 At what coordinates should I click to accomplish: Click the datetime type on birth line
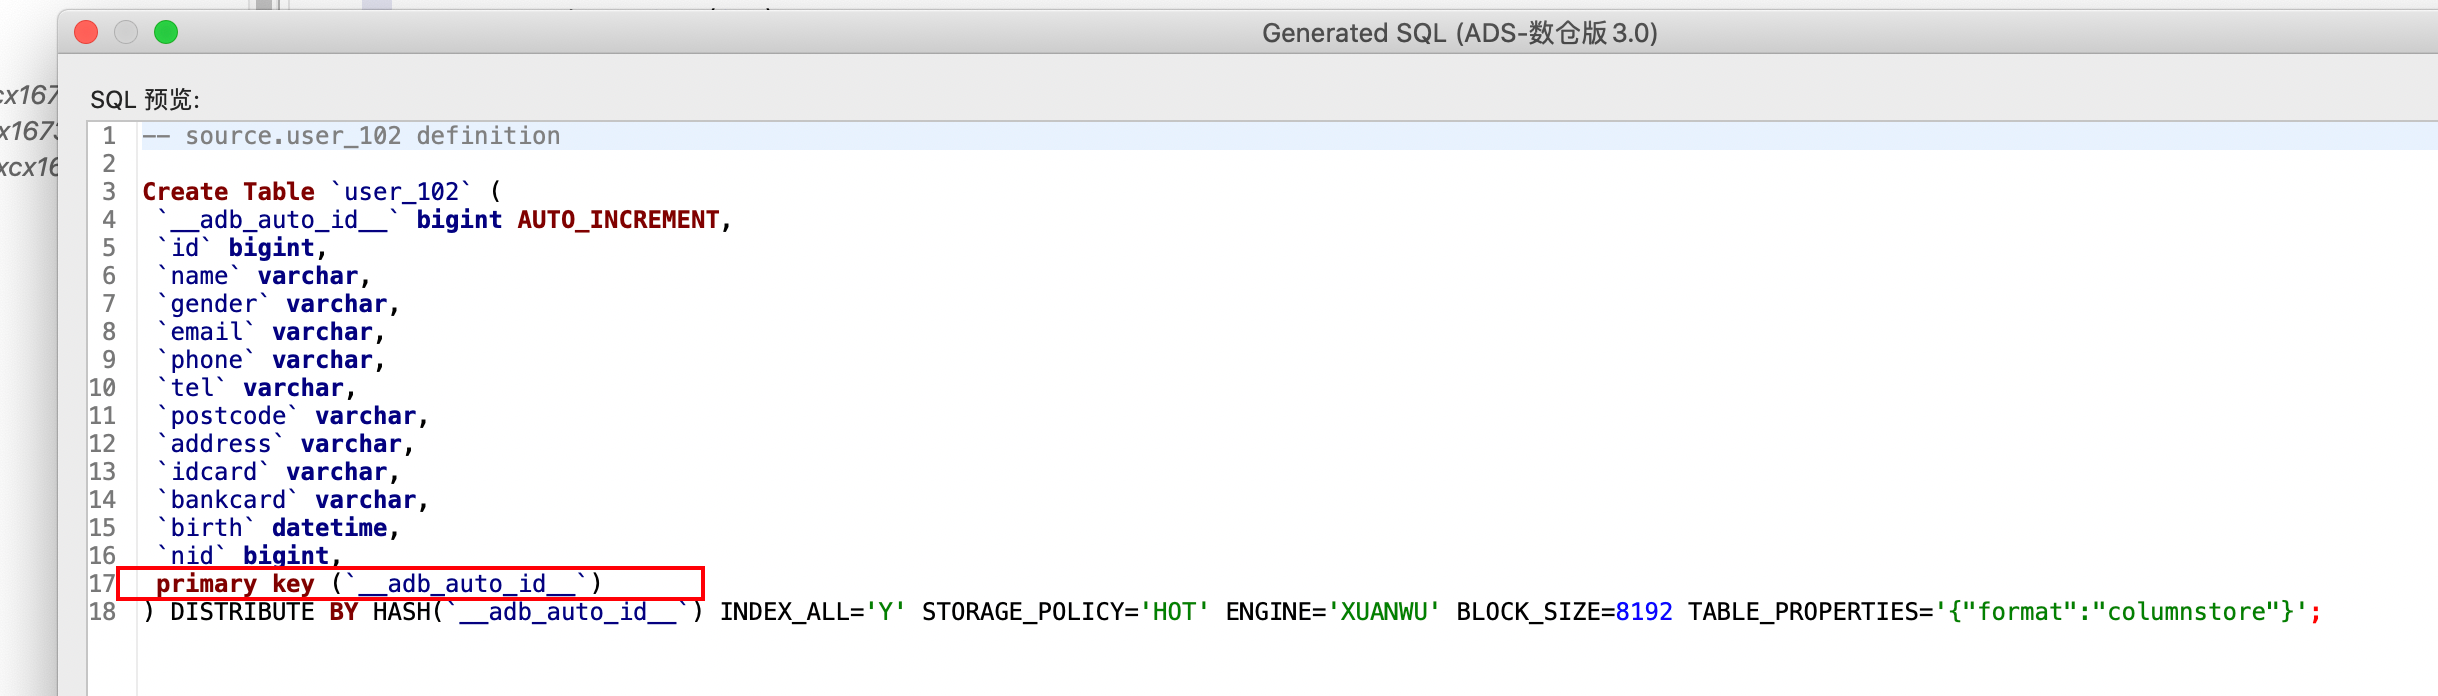point(329,528)
